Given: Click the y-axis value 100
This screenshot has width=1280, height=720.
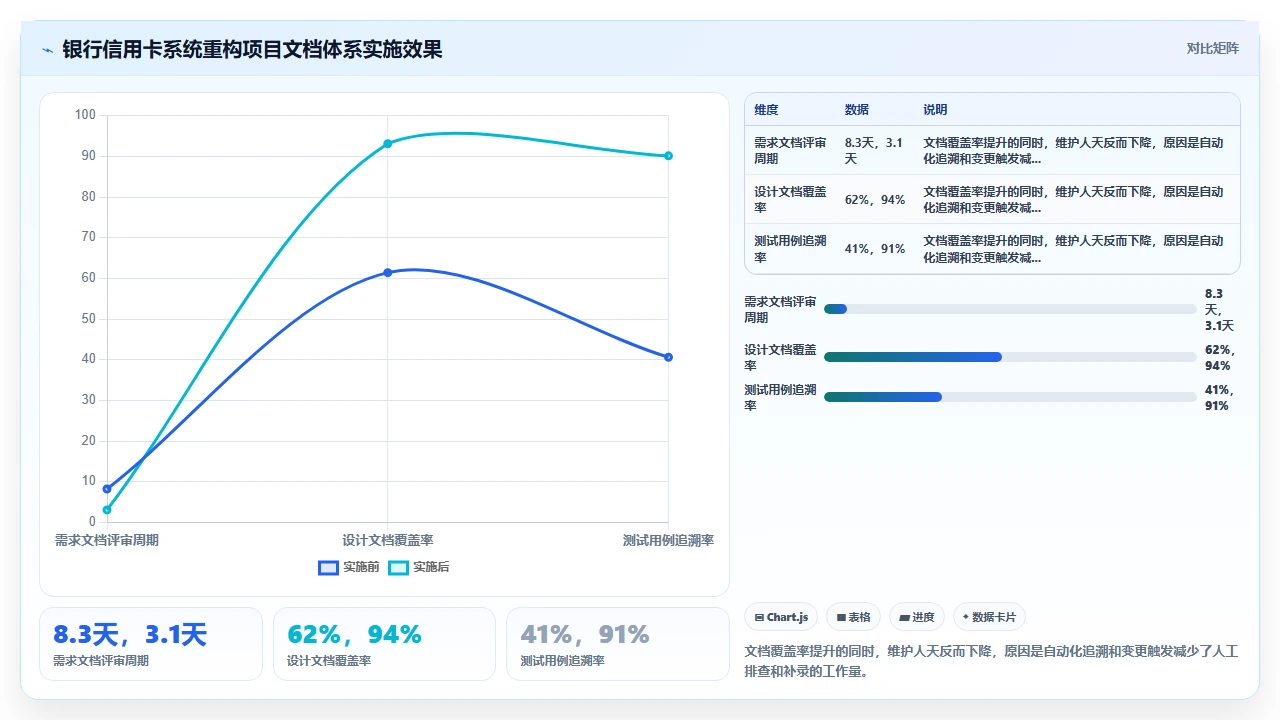Looking at the screenshot, I should pos(85,115).
